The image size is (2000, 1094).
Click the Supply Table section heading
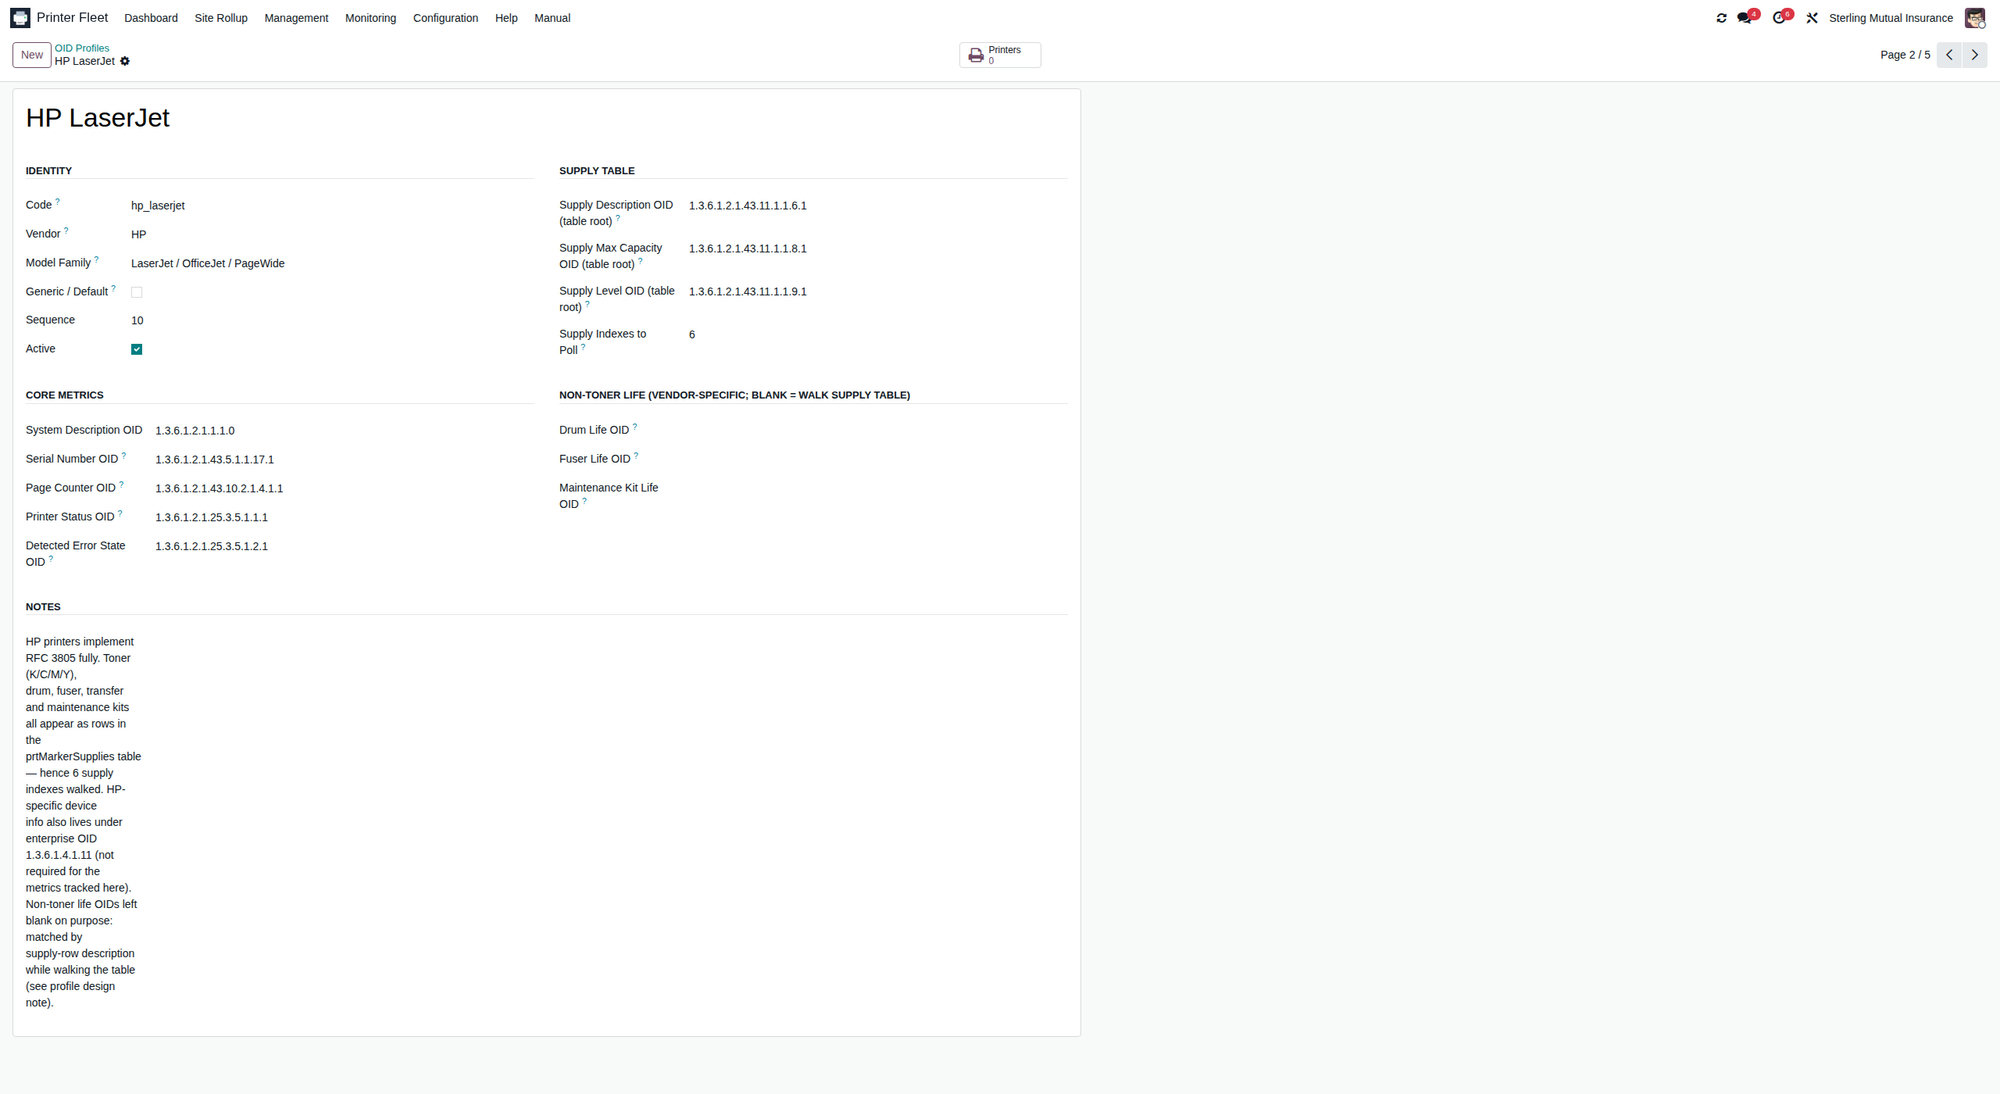tap(597, 171)
